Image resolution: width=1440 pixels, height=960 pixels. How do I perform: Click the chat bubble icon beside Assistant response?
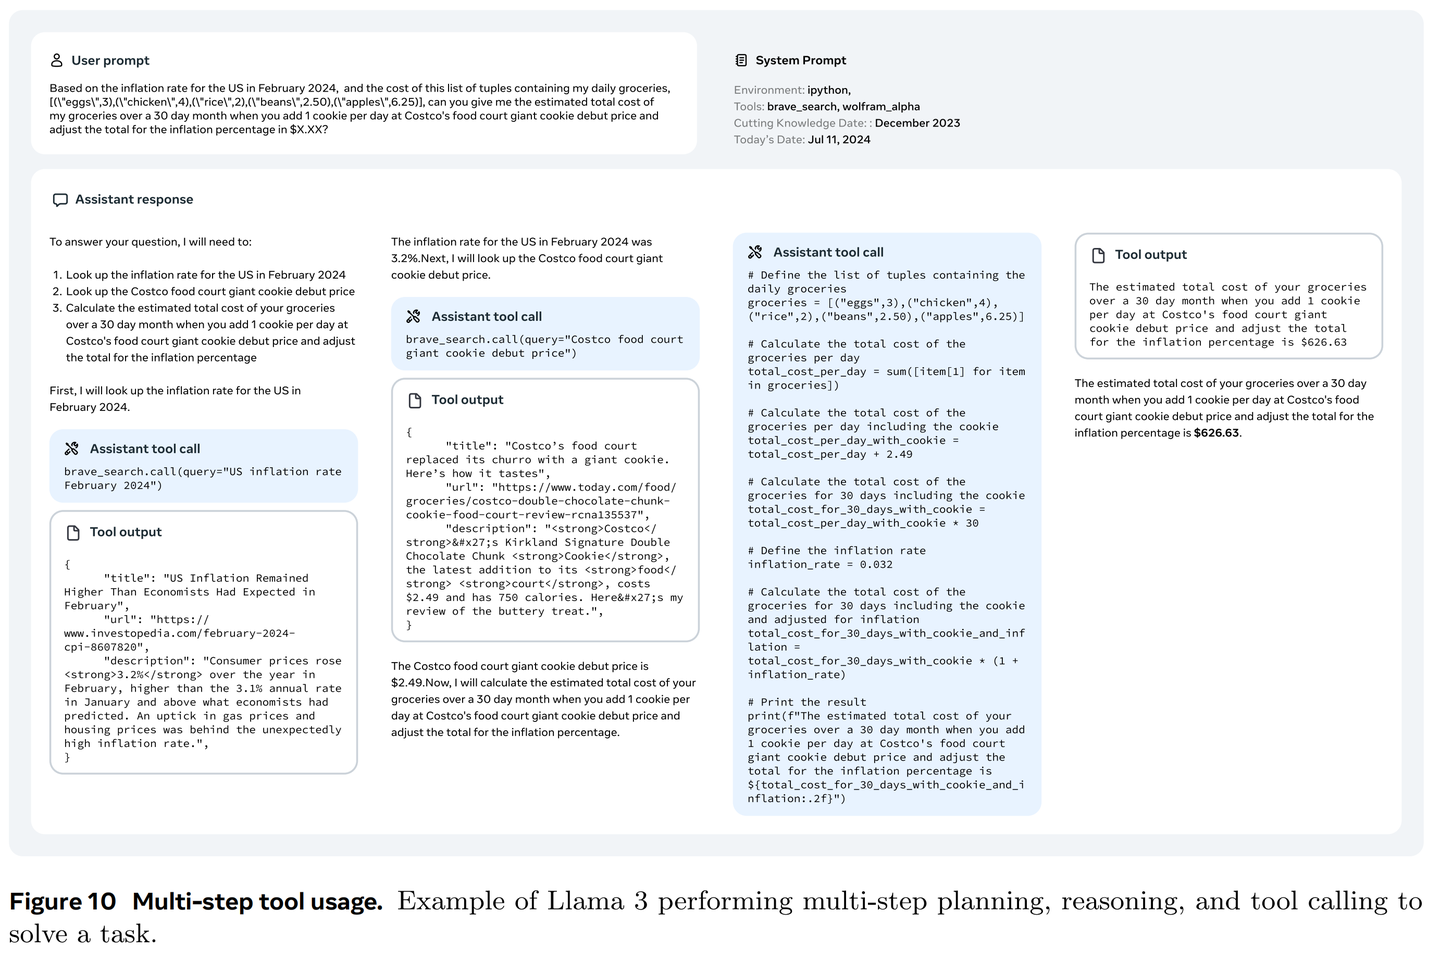point(60,200)
